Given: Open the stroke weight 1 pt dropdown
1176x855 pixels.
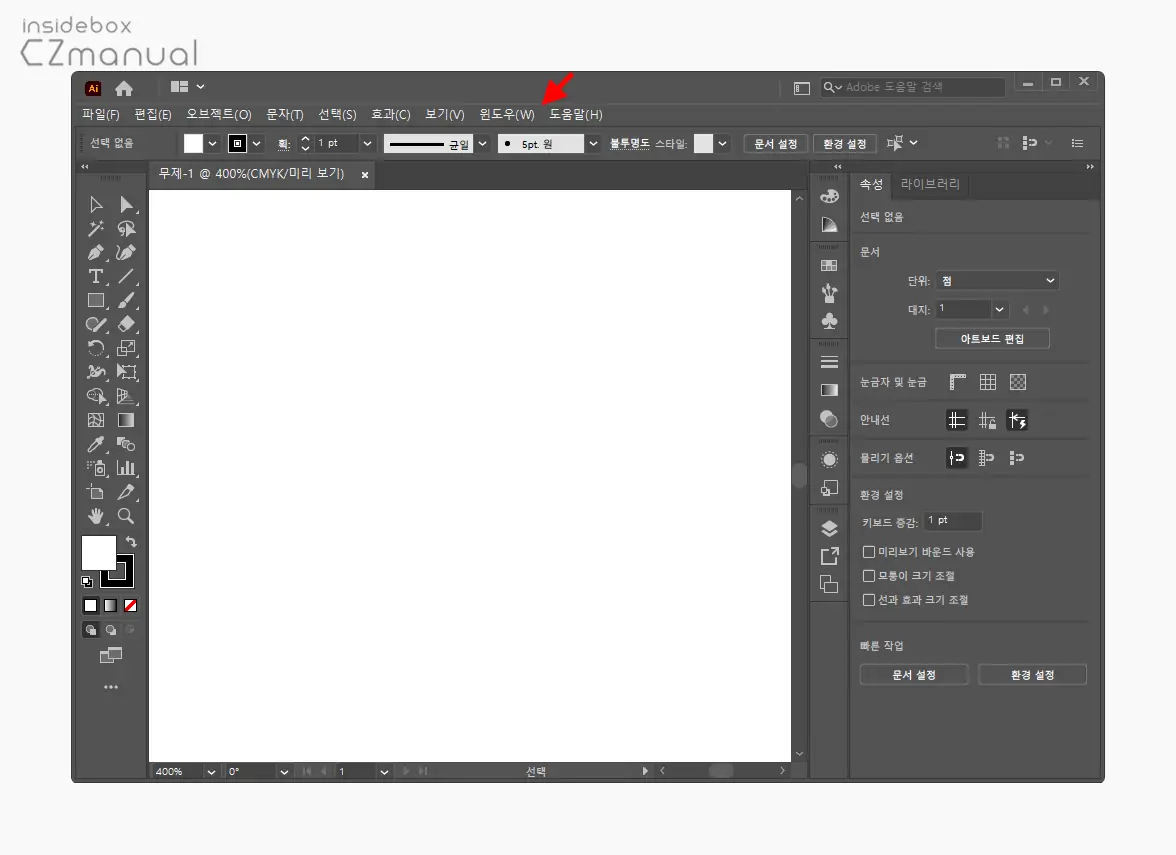Looking at the screenshot, I should point(368,143).
